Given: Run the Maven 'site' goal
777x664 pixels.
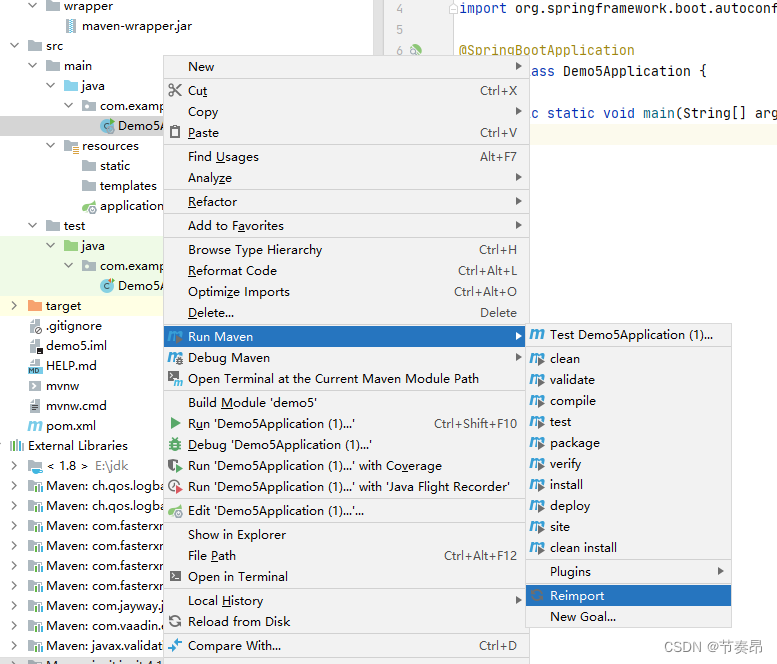Looking at the screenshot, I should (628, 527).
